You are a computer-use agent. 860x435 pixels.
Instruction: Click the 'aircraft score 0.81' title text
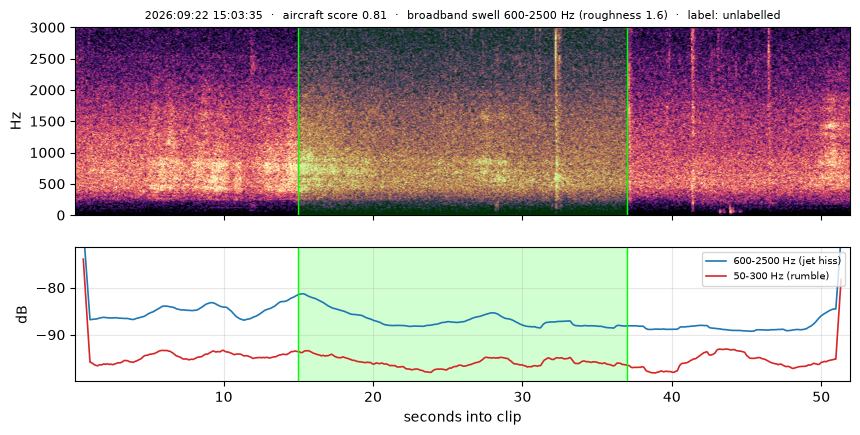(335, 15)
